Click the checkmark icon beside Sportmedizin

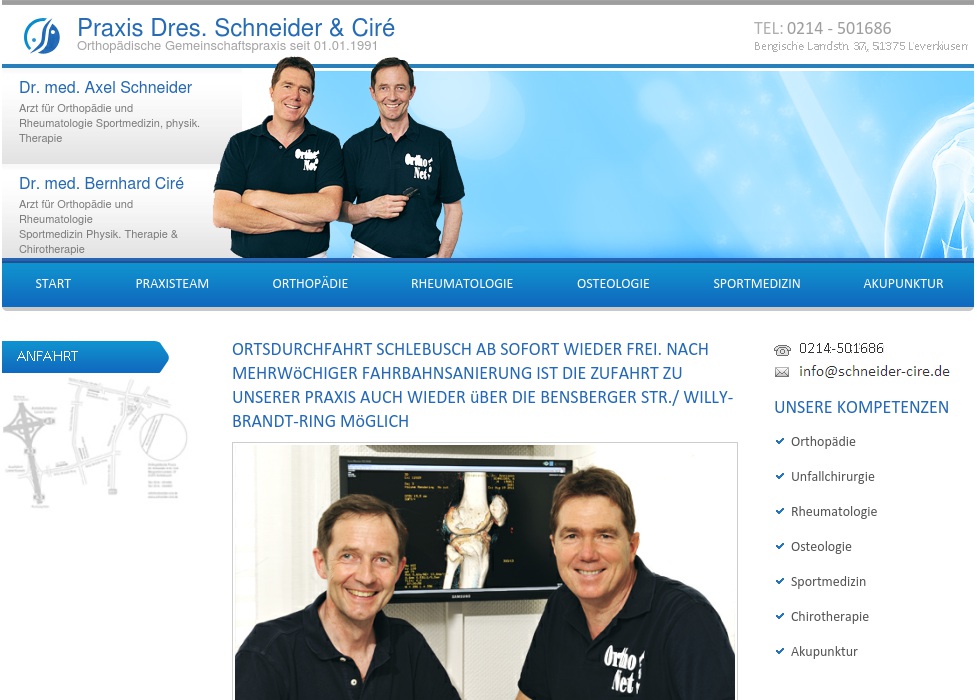tap(780, 581)
